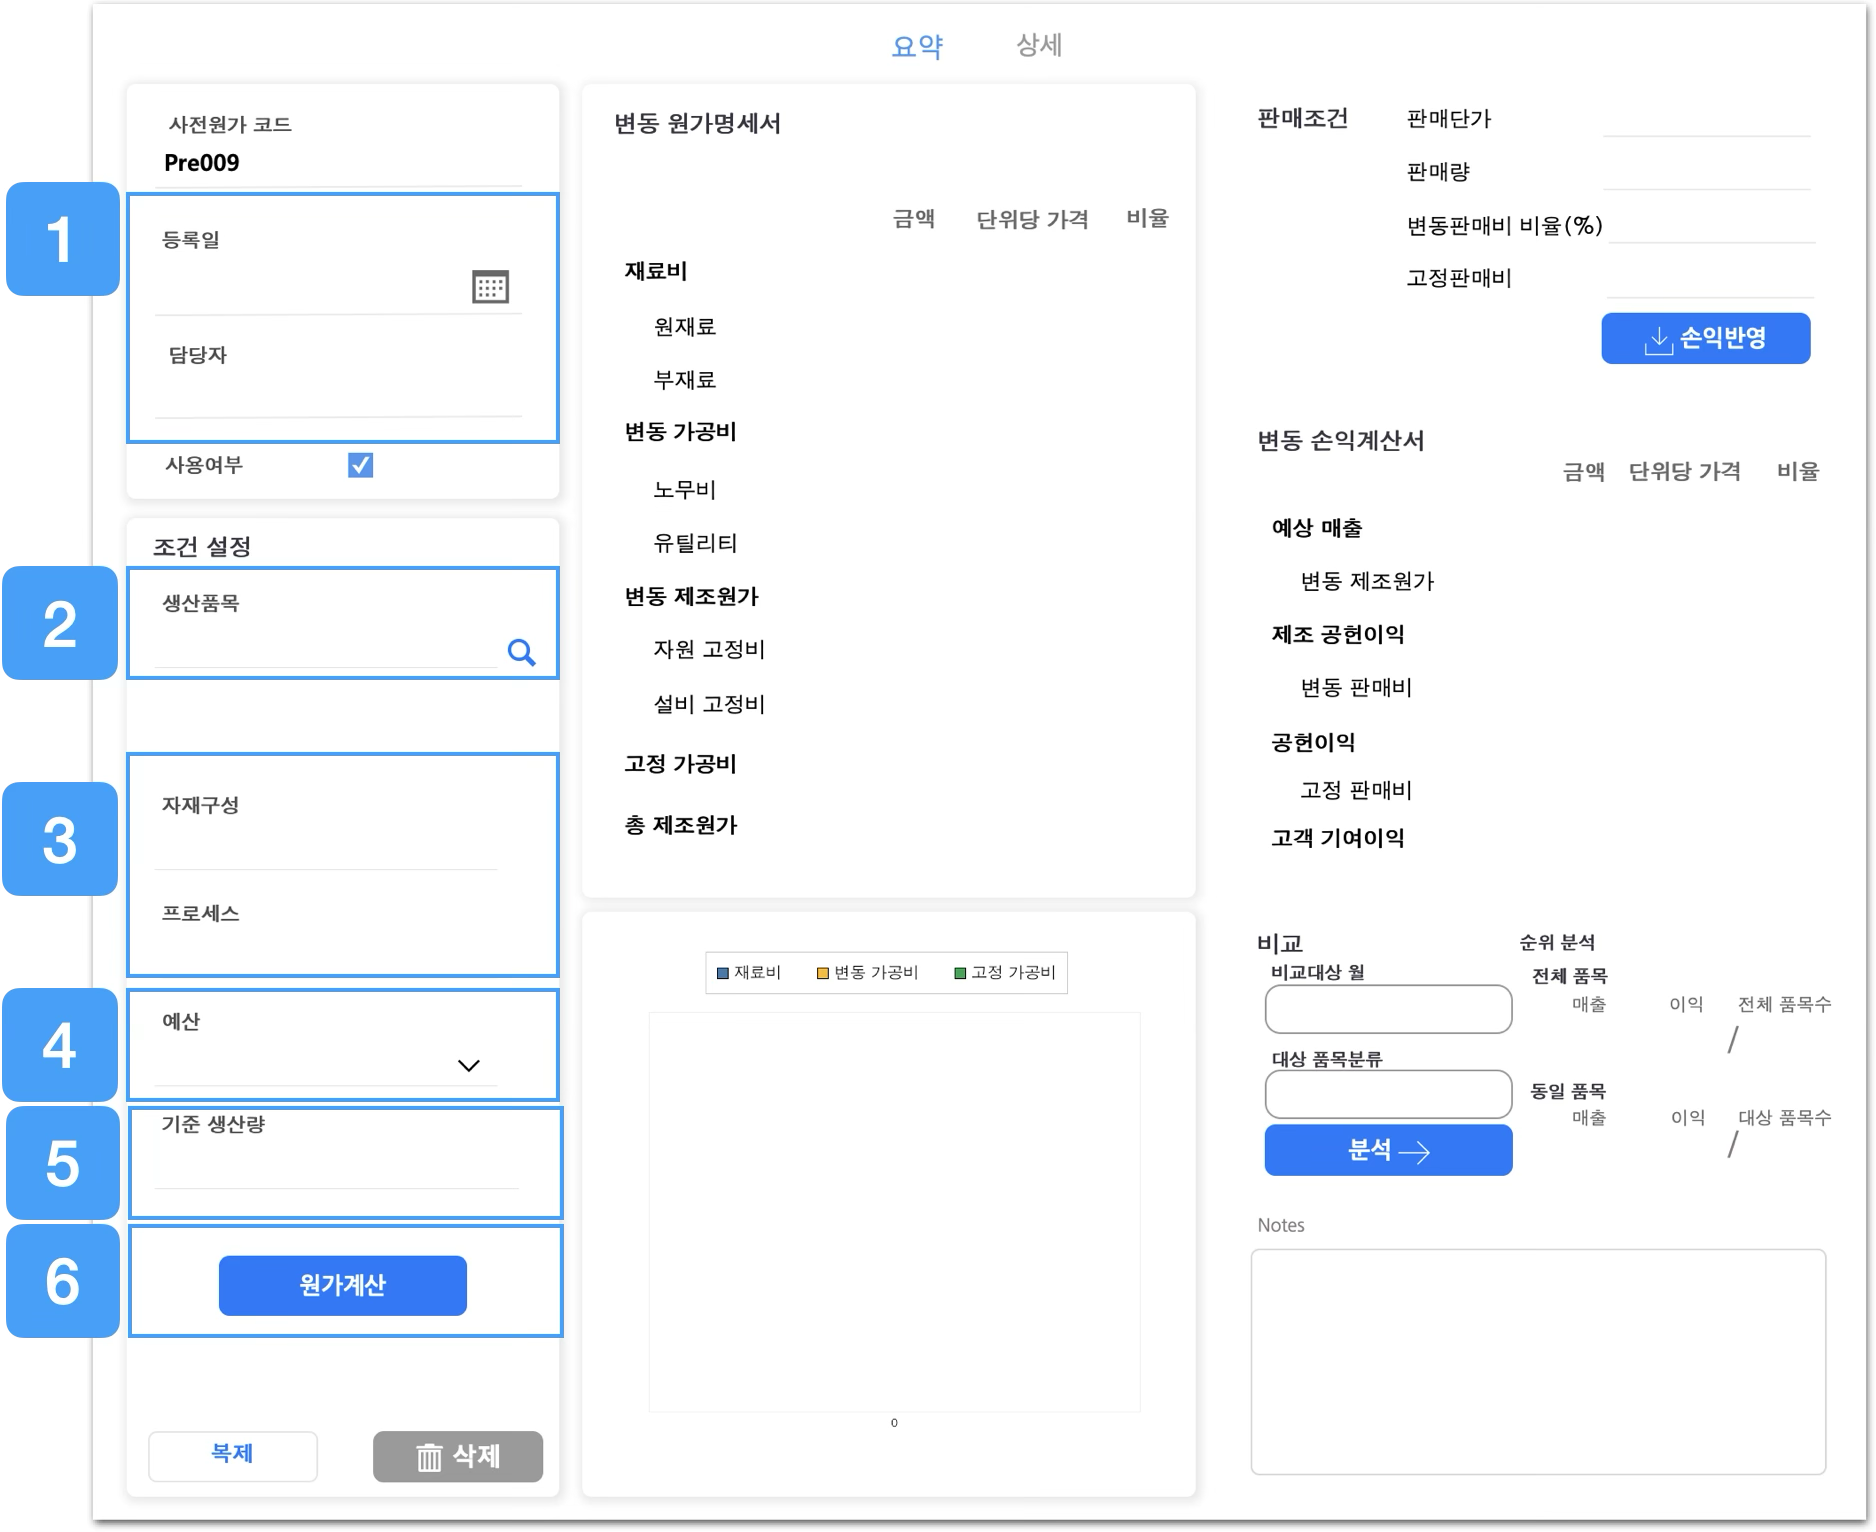Click the yellow 변동 가공비 legend square

[823, 973]
